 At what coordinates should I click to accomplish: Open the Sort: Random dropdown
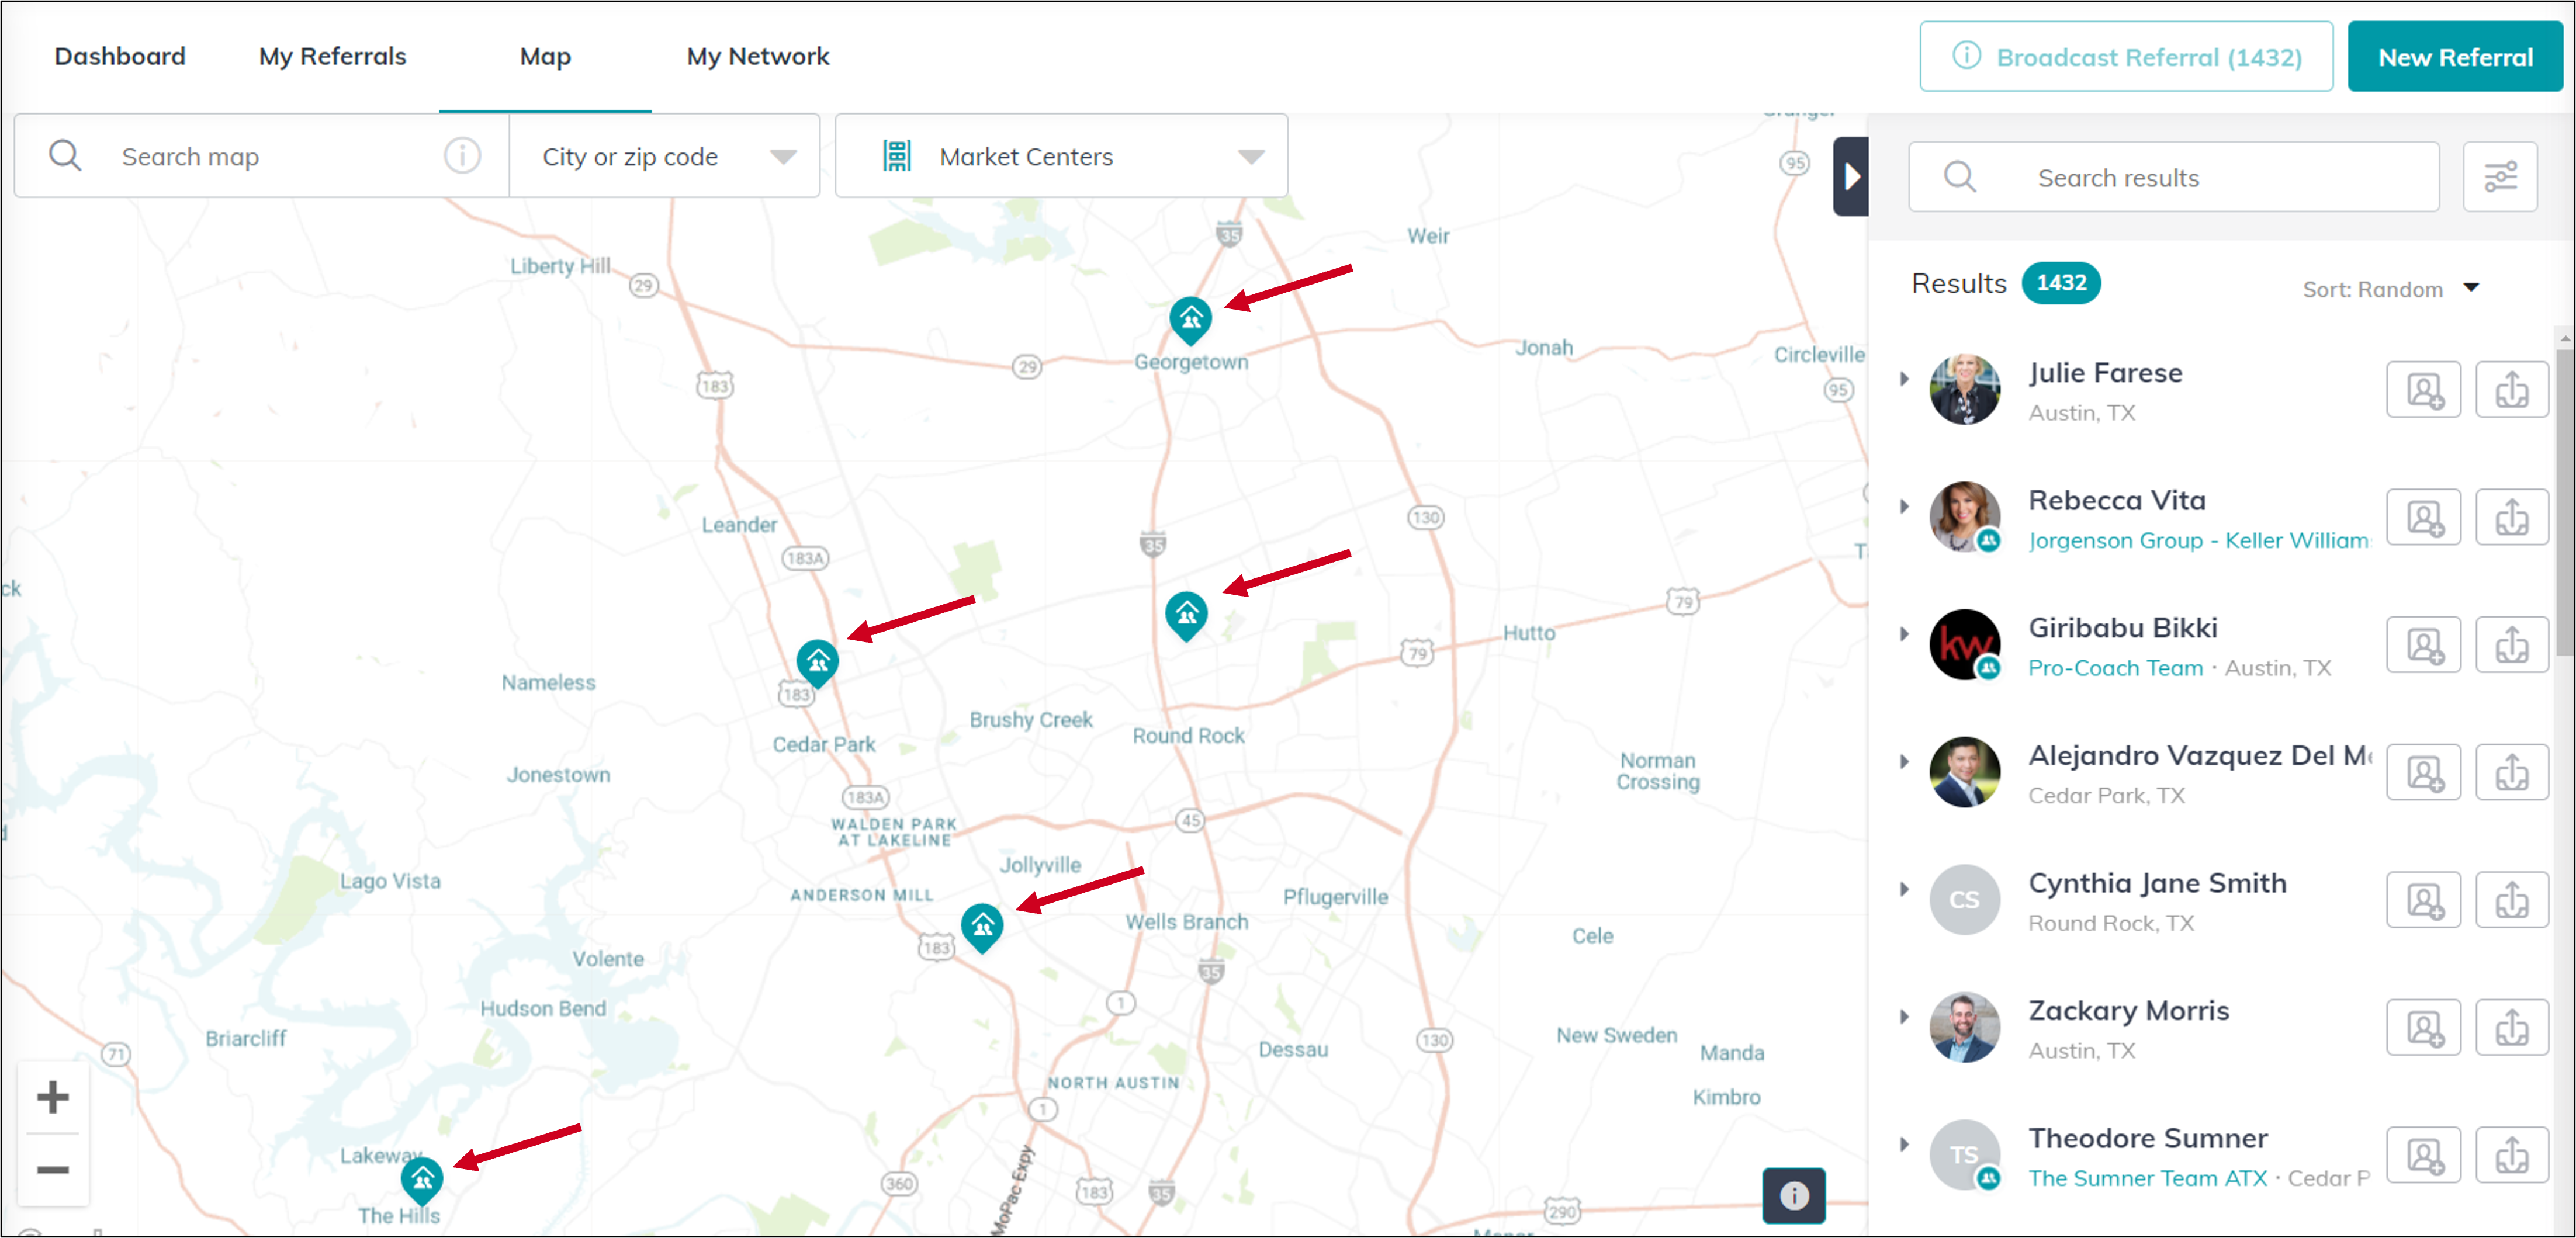coord(2390,289)
